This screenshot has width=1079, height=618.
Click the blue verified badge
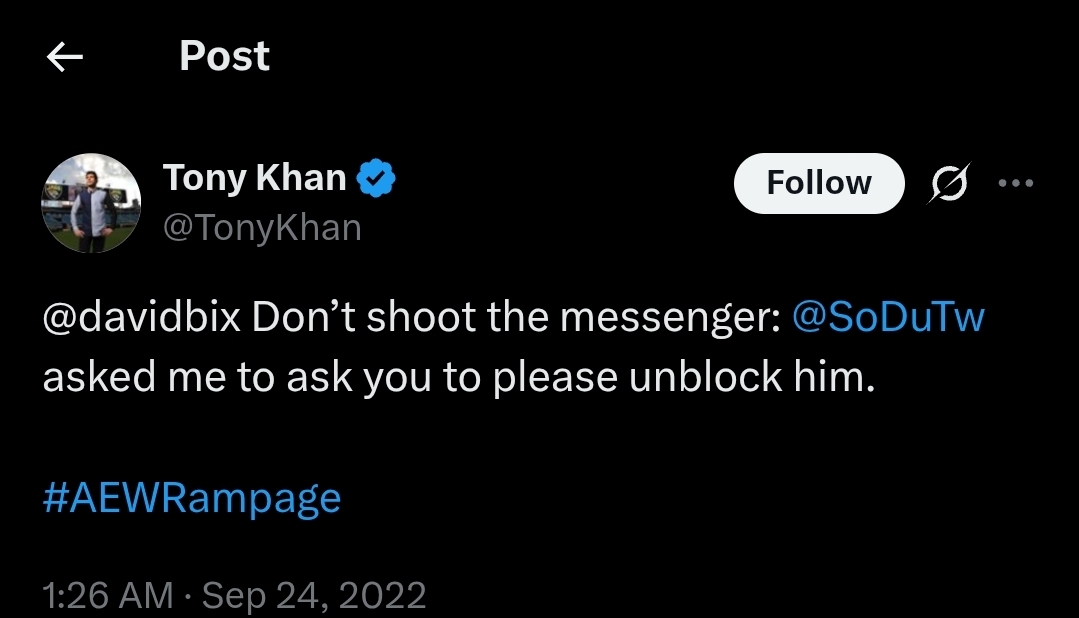click(x=378, y=179)
